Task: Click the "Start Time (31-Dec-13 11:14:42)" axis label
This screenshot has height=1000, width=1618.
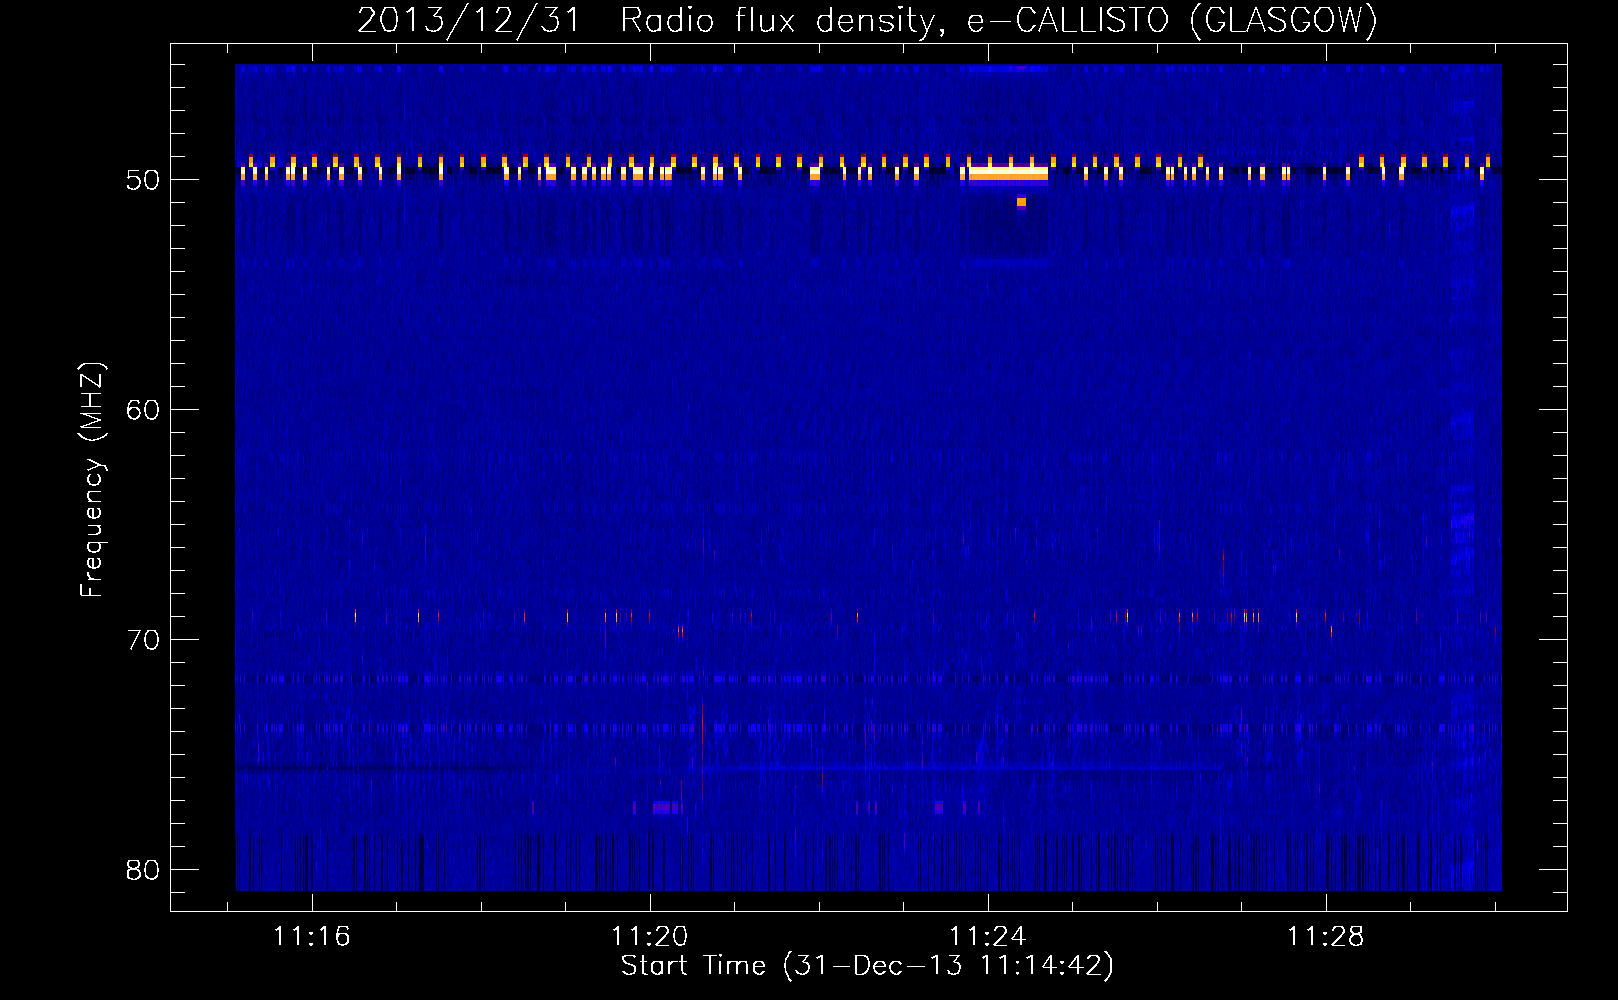Action: click(x=867, y=966)
